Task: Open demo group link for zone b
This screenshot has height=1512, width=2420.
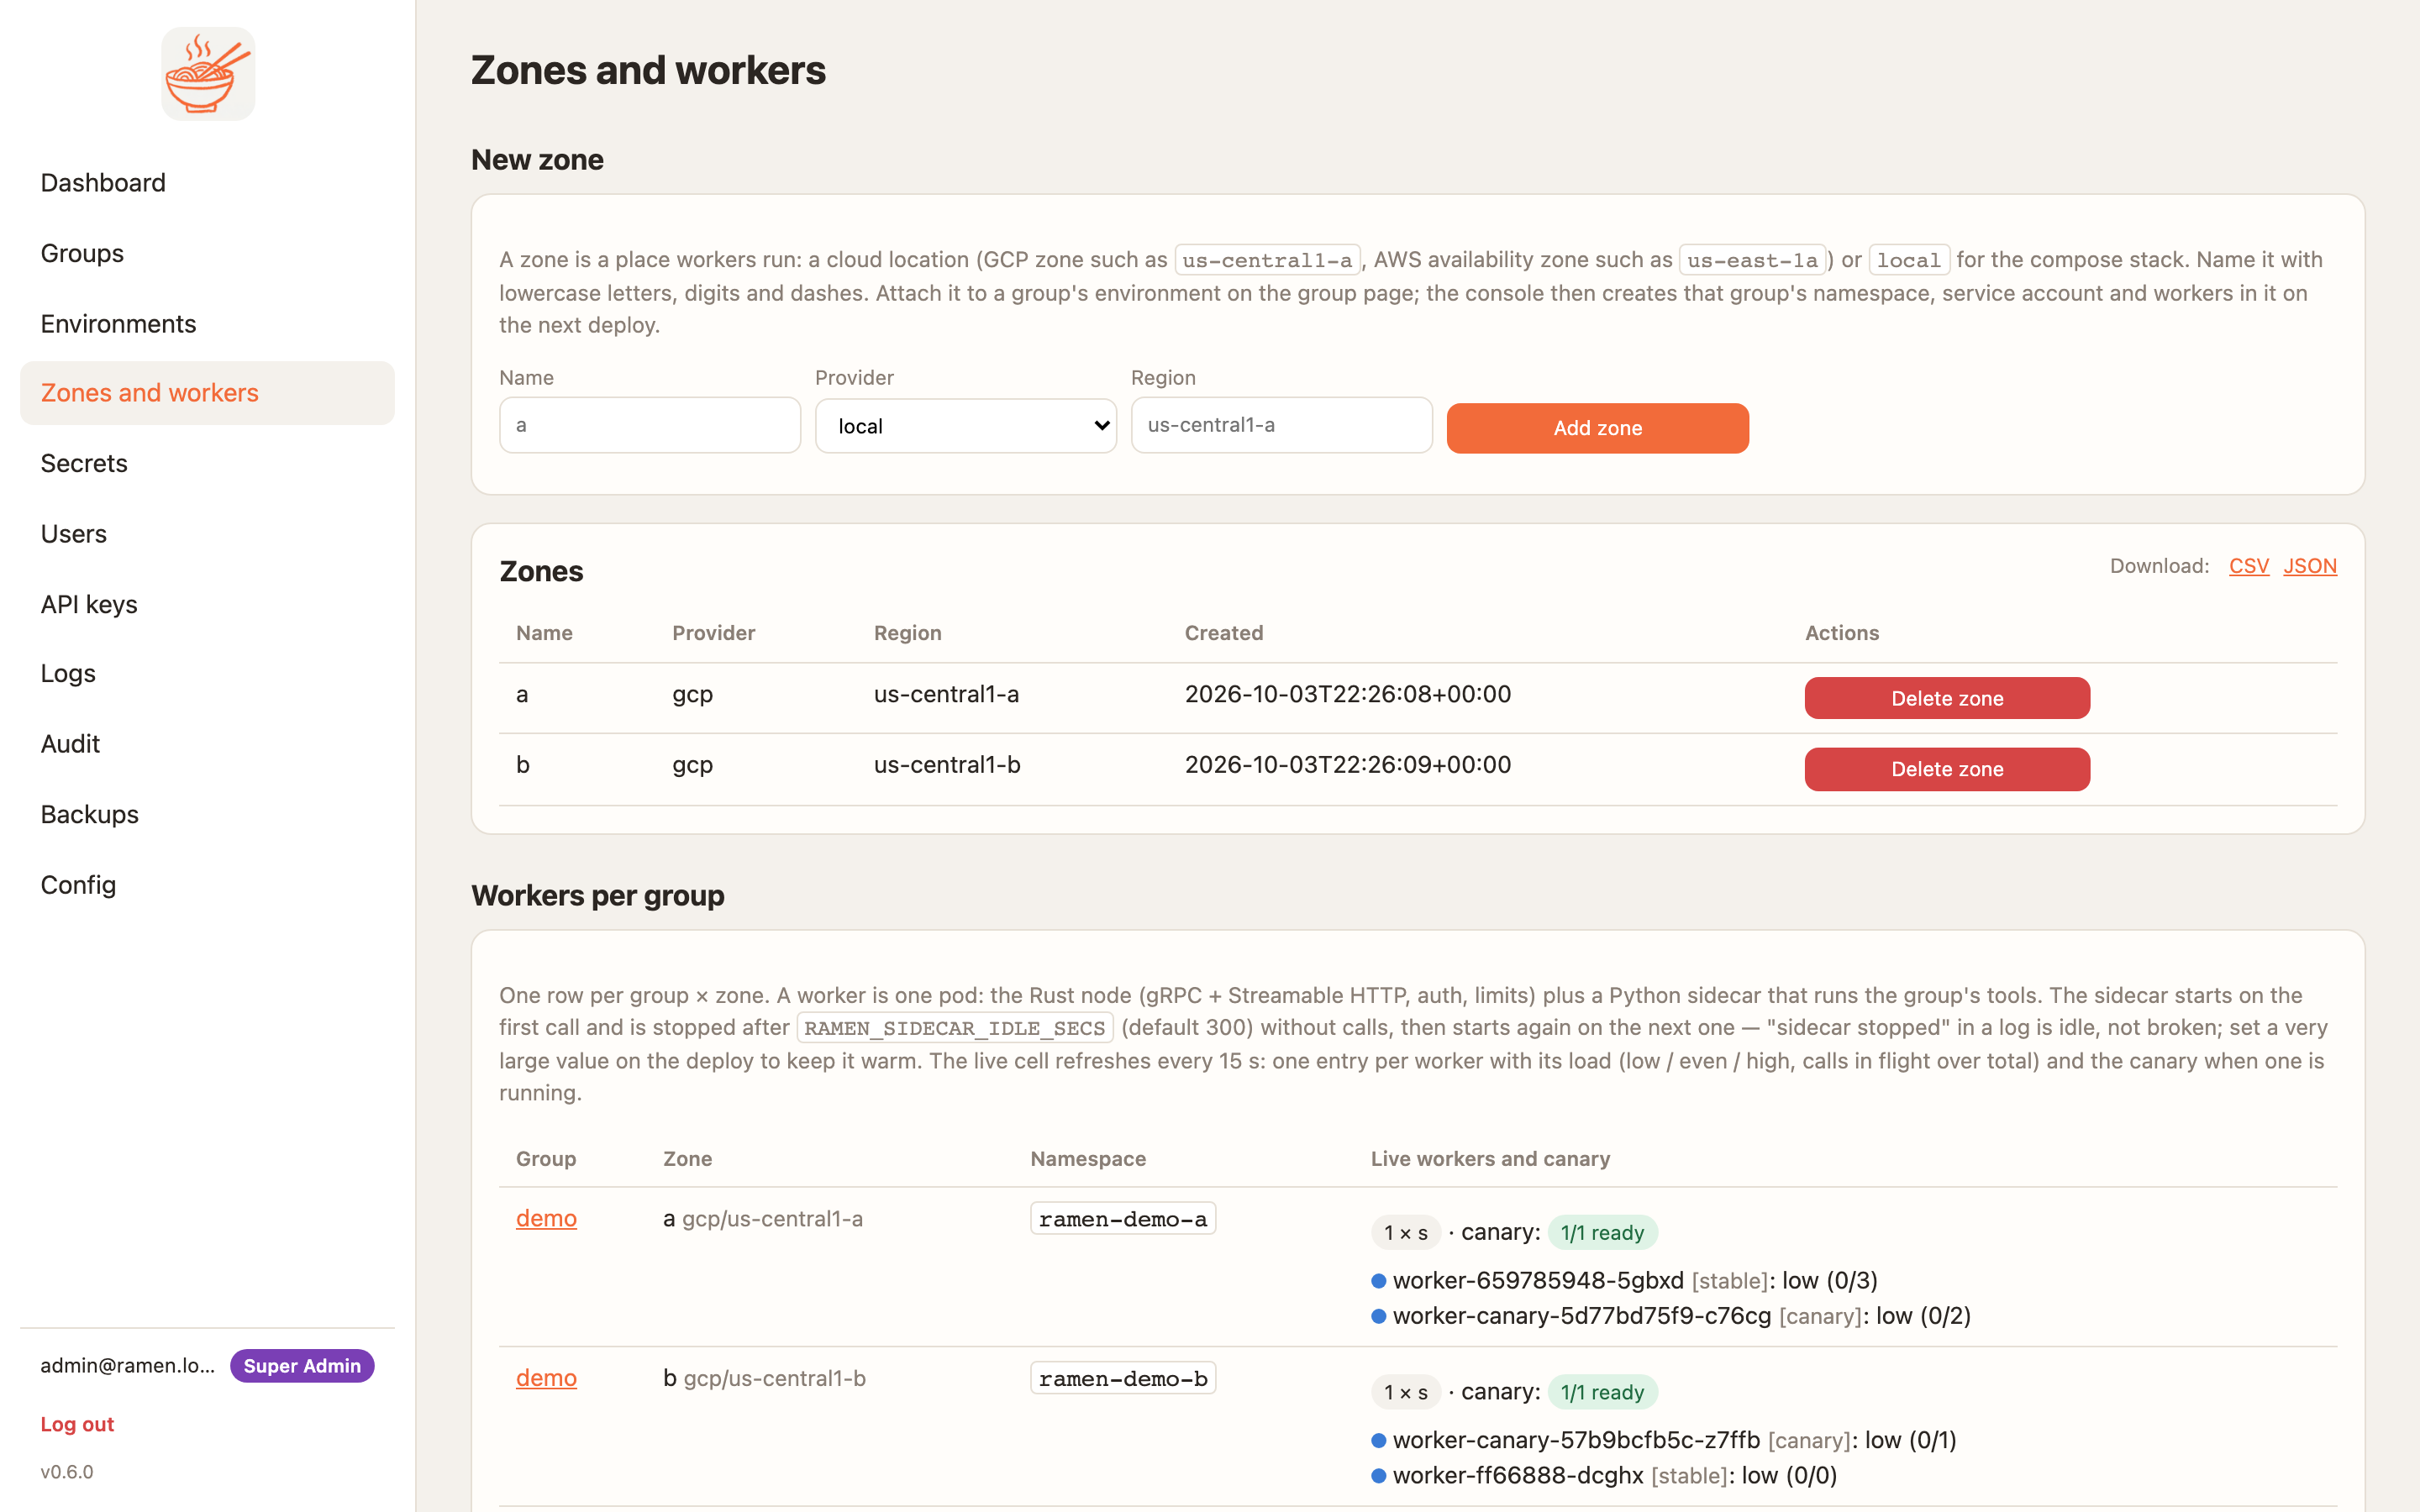Action: pos(546,1378)
